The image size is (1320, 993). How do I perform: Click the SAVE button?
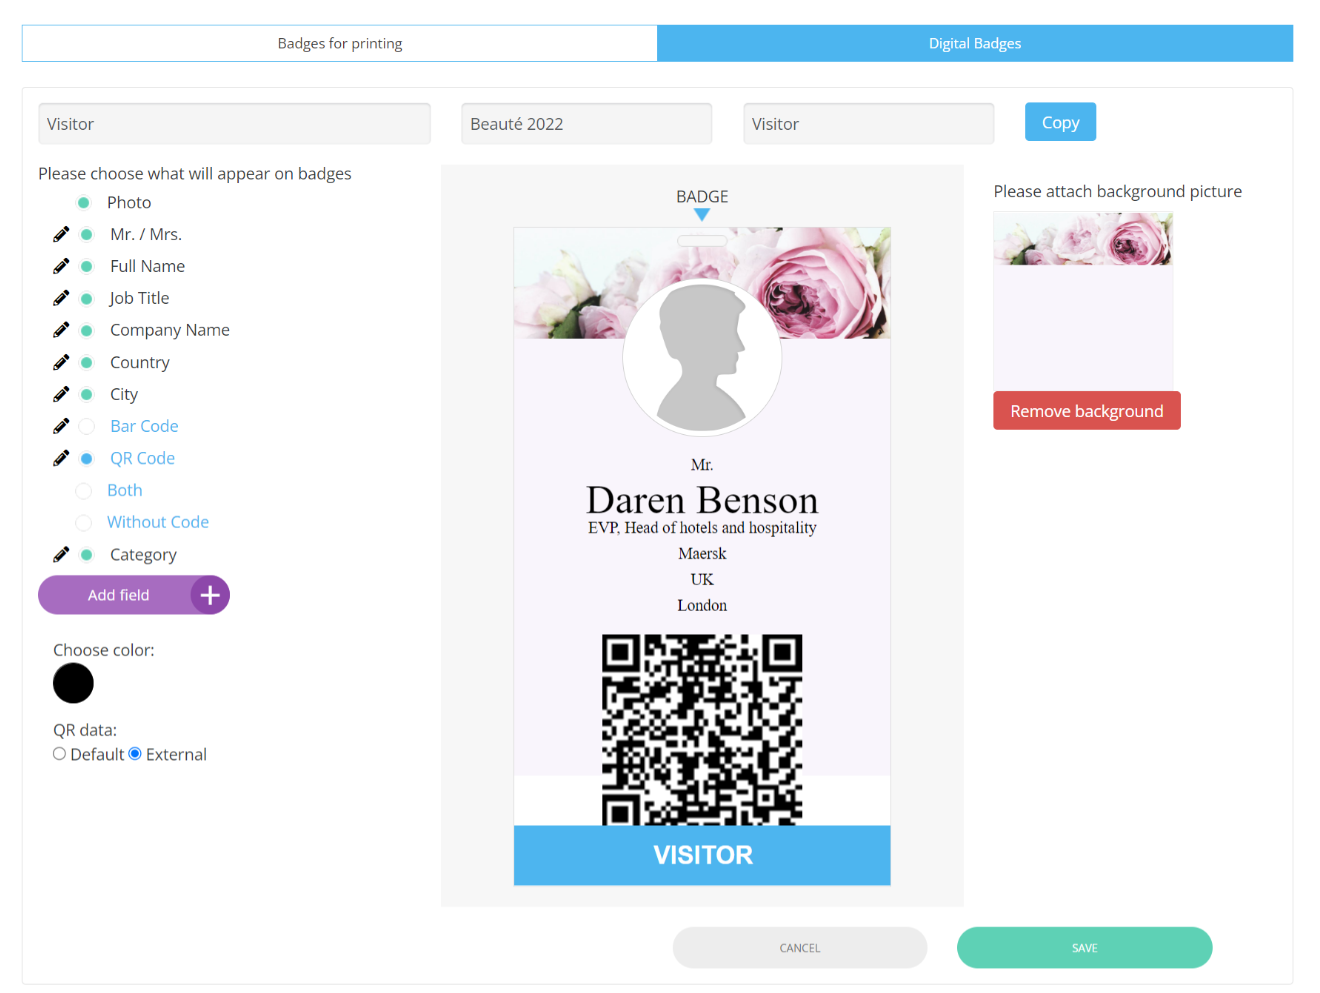[x=1085, y=948]
